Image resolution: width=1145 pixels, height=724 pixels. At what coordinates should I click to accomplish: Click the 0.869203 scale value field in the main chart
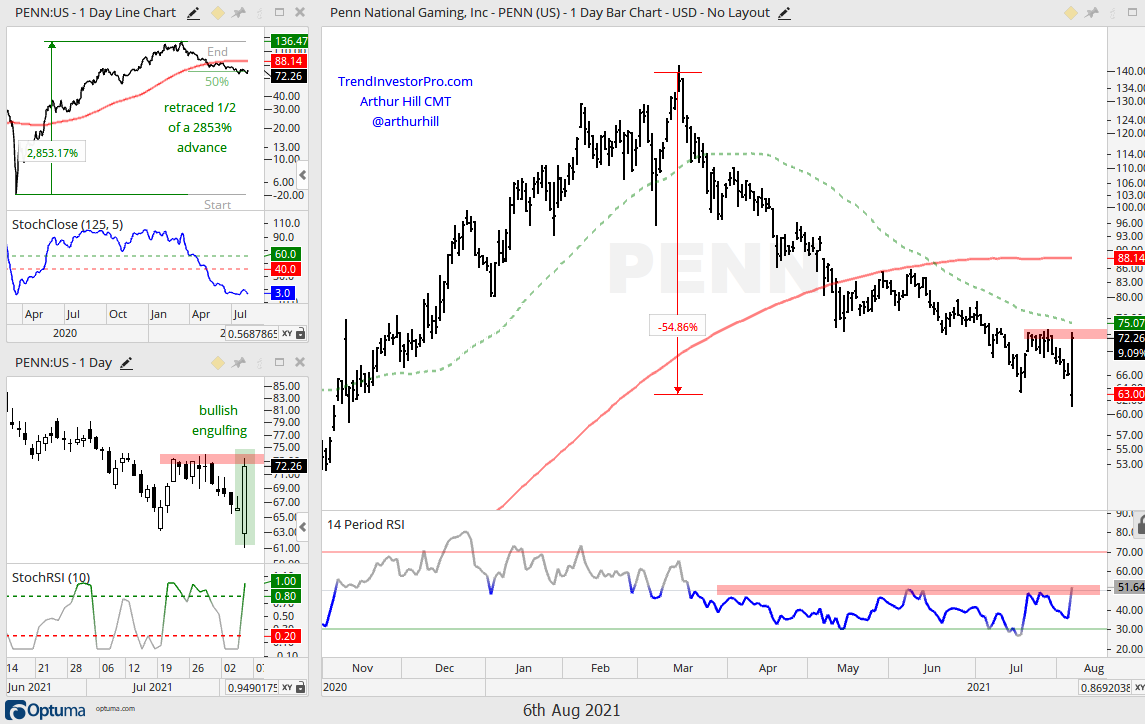pyautogui.click(x=1104, y=687)
